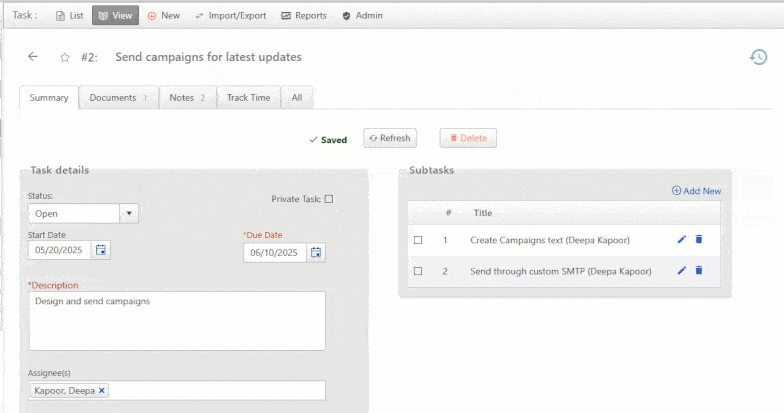Create a New task from menu
The image size is (784, 413).
[x=164, y=16]
